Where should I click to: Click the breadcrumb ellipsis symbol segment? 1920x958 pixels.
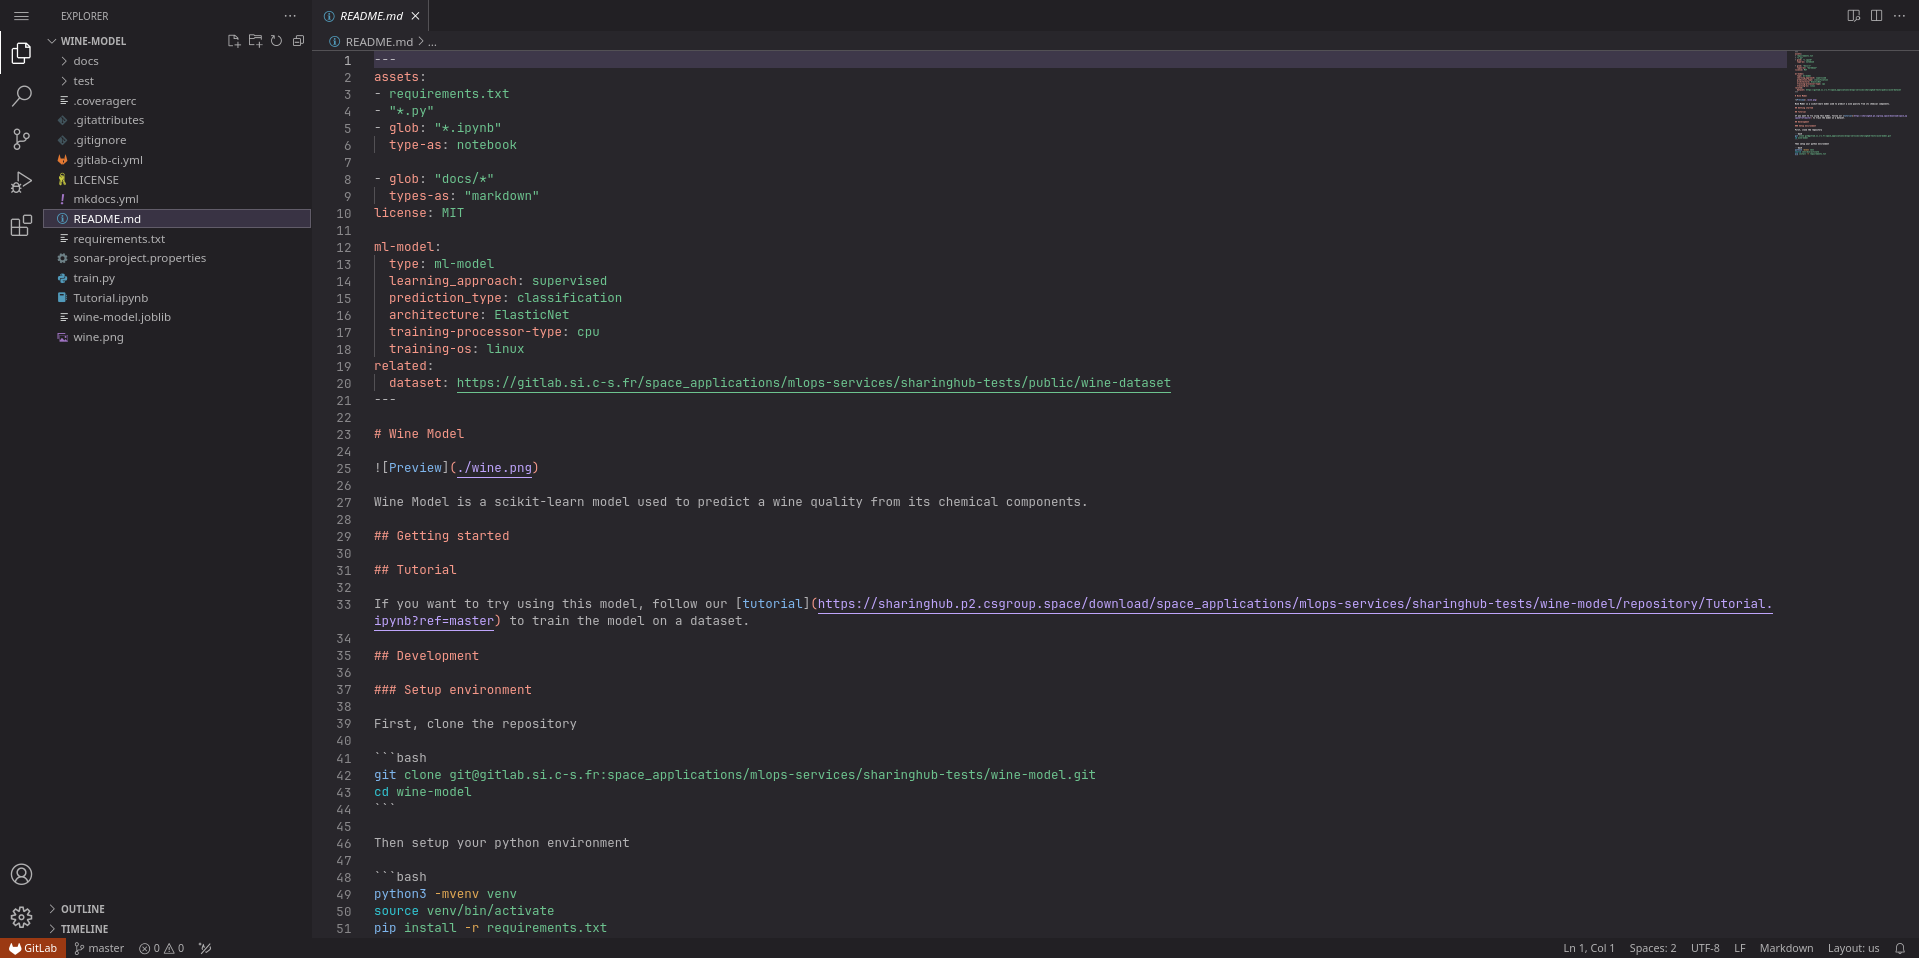tap(432, 42)
